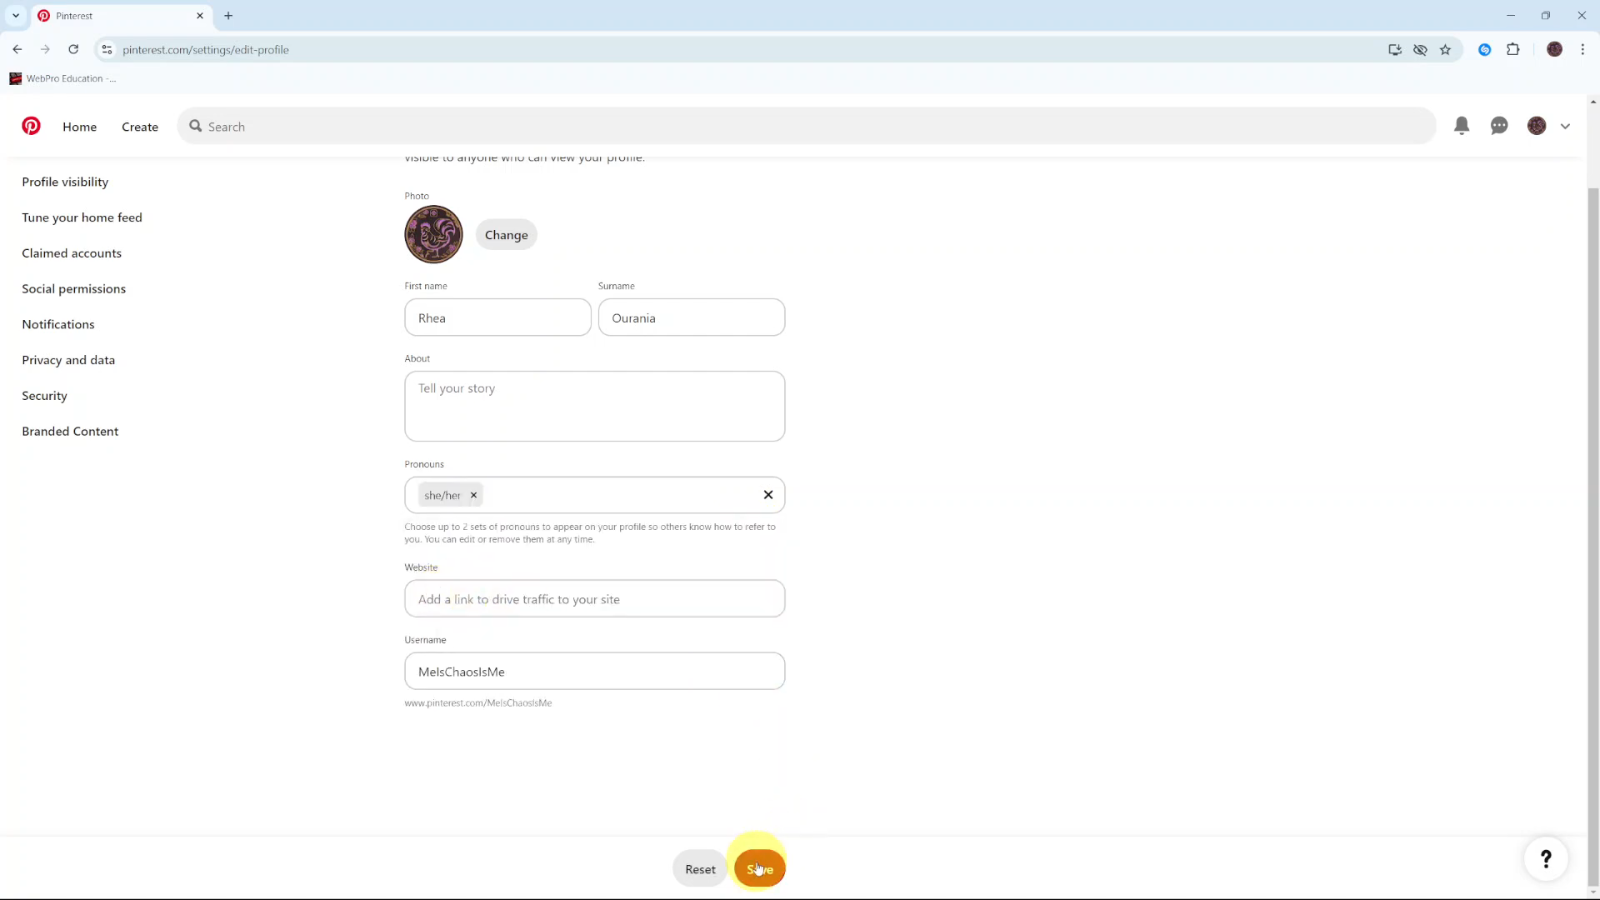Click the Username field MelsChaosIsMe

(595, 671)
